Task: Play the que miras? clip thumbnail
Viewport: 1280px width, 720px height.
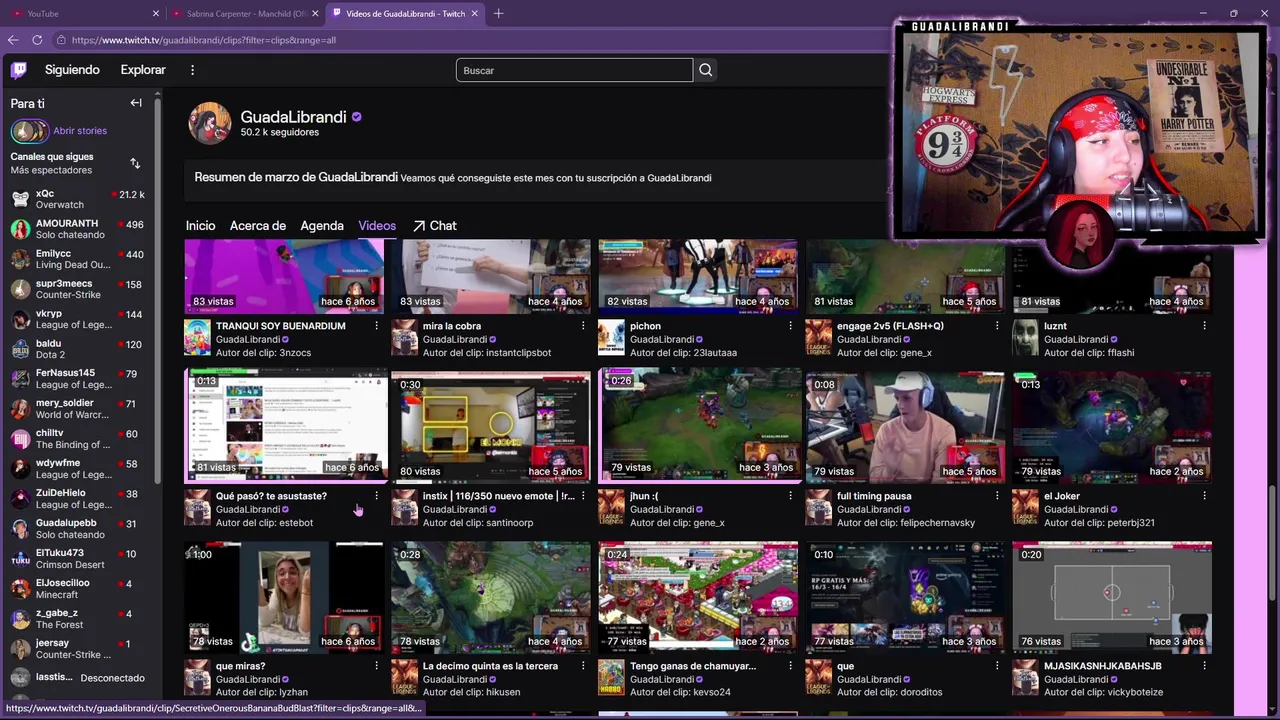Action: [x=284, y=596]
